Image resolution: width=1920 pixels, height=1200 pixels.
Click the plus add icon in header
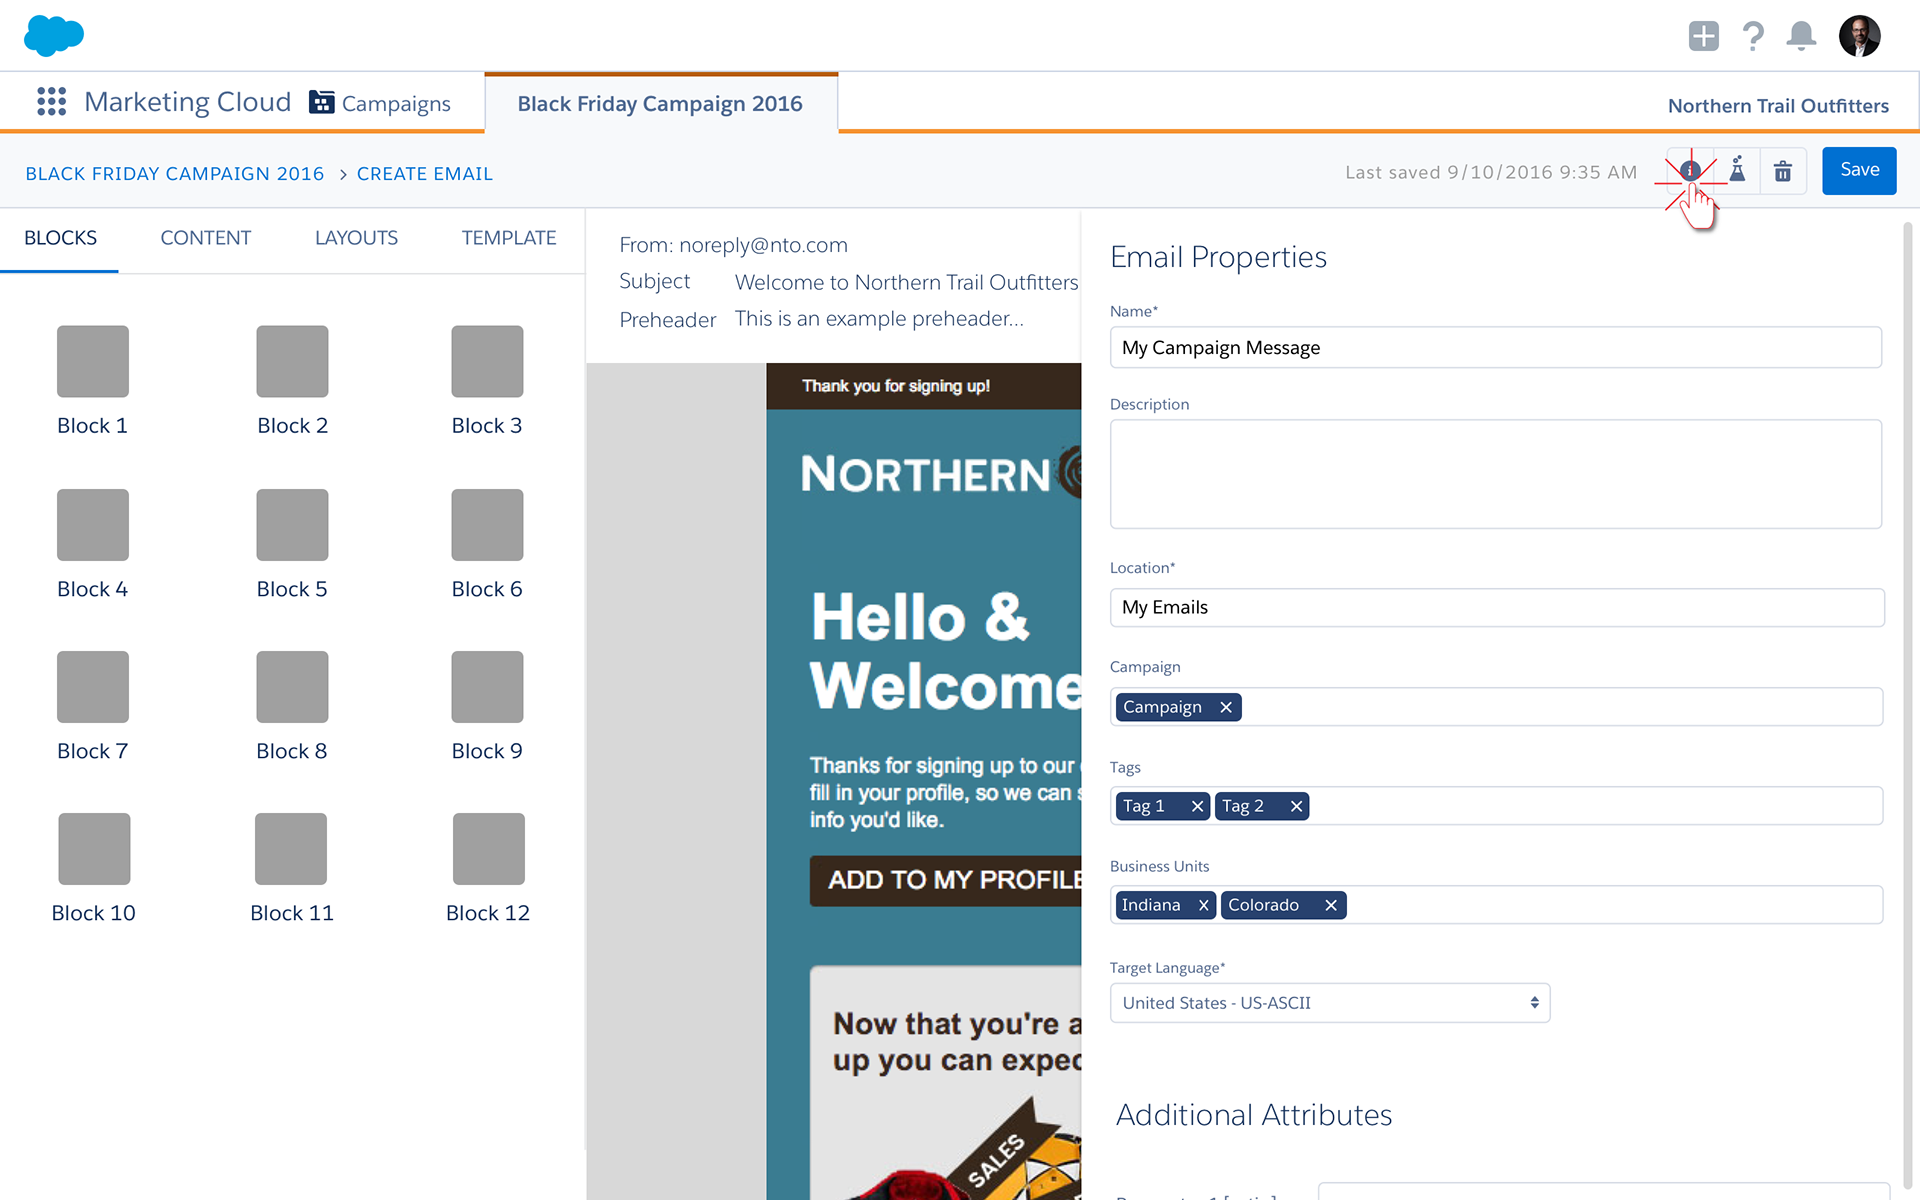tap(1703, 36)
